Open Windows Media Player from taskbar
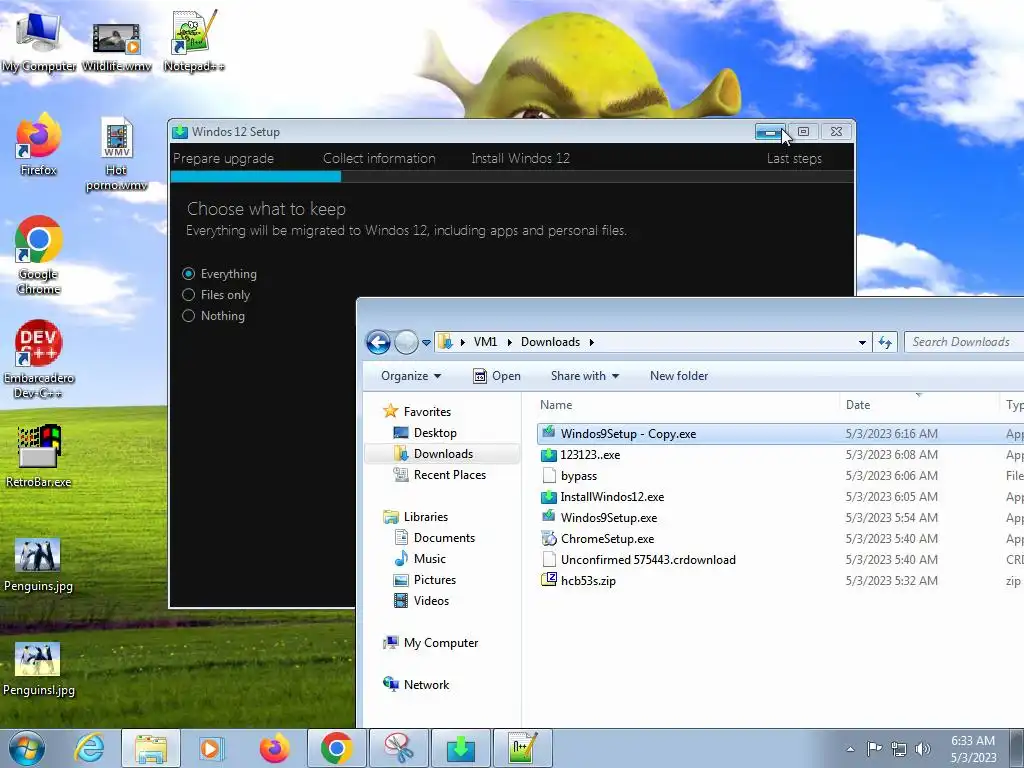 coord(211,748)
